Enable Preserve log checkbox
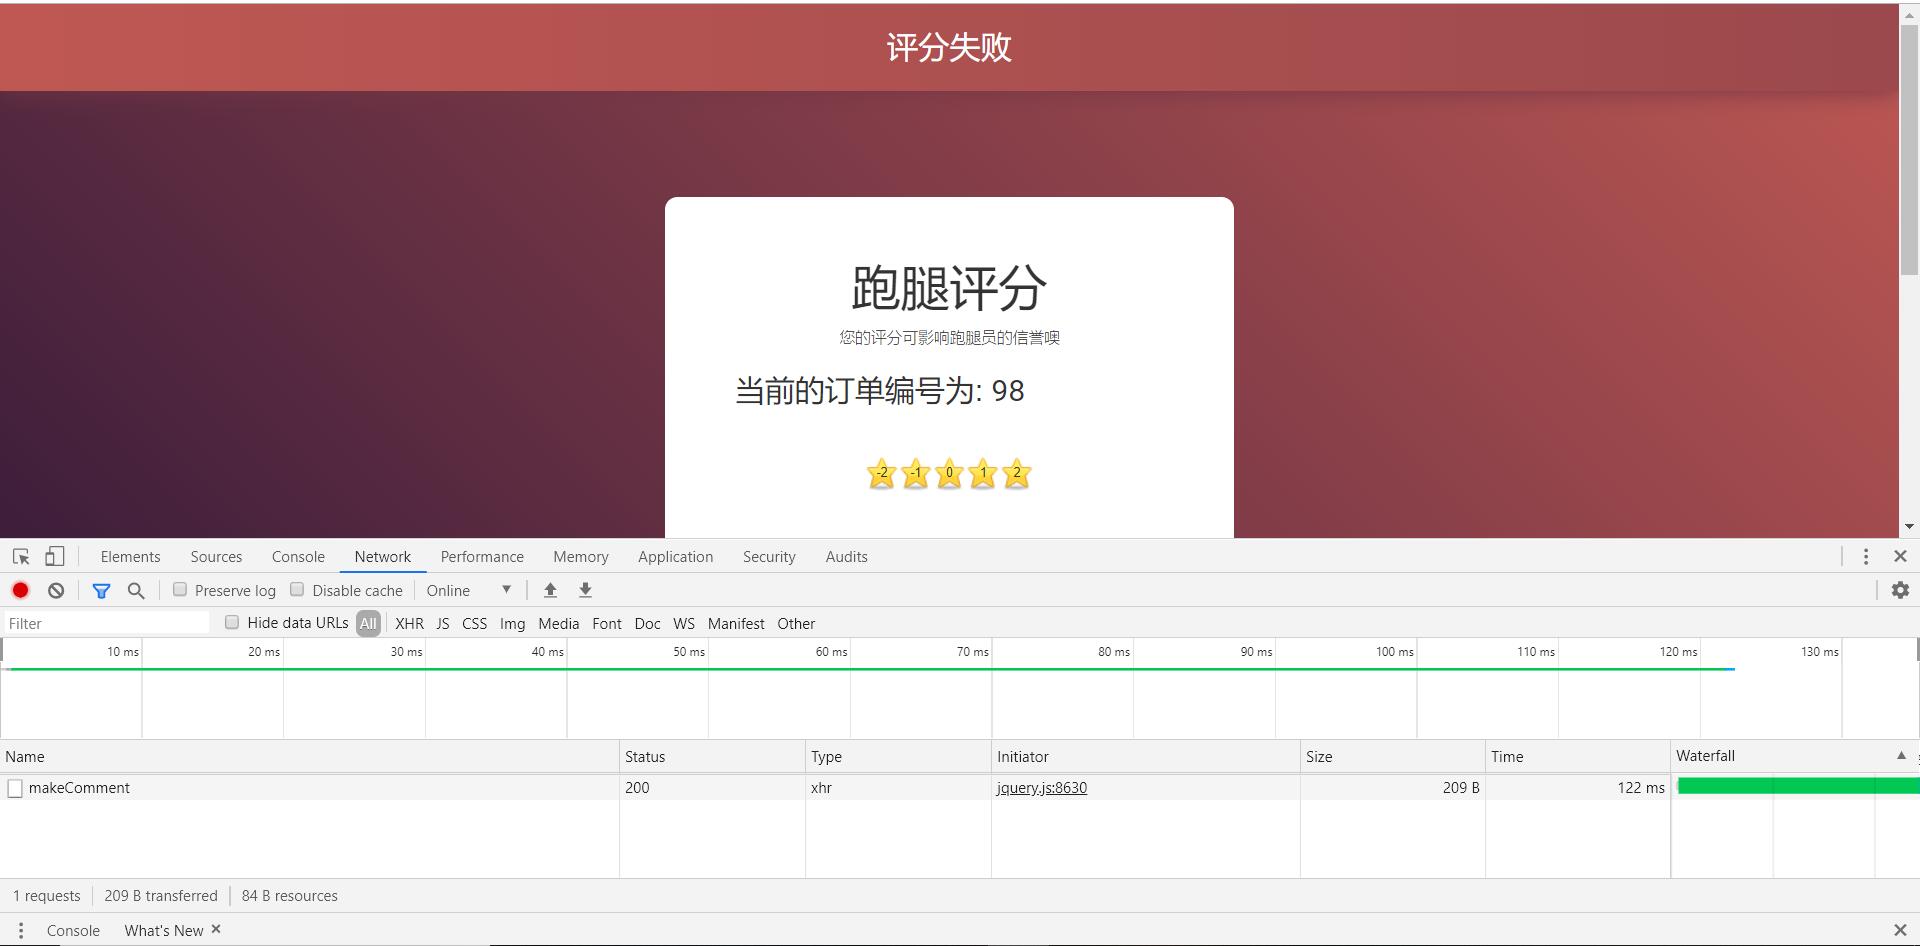The image size is (1920, 946). pos(180,590)
